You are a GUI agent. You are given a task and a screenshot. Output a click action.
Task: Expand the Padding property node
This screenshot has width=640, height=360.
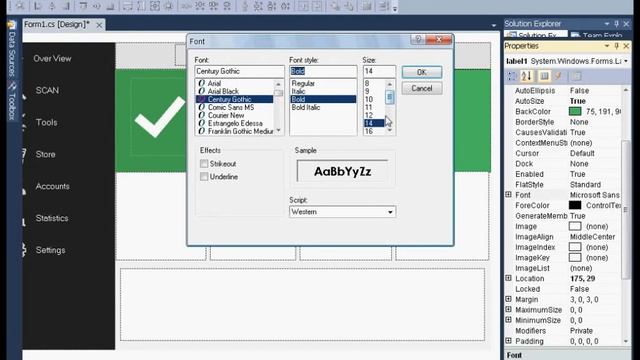coord(509,341)
